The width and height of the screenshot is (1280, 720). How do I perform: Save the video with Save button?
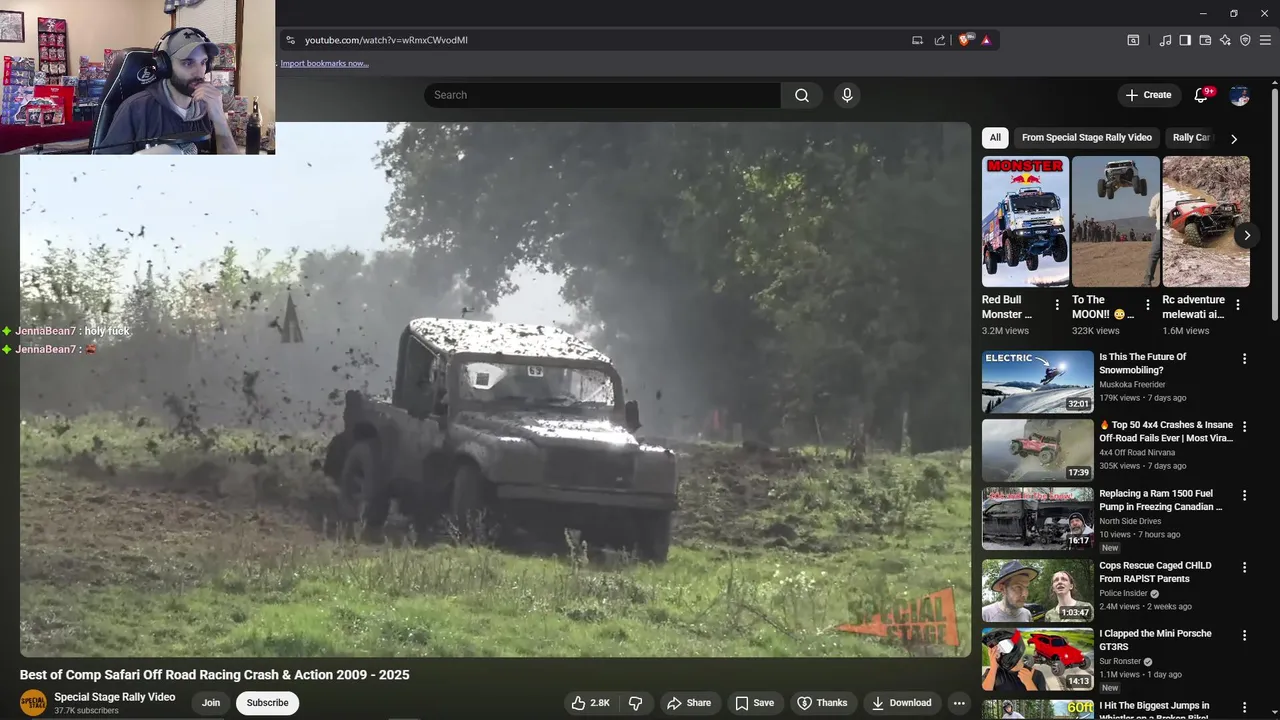pyautogui.click(x=755, y=703)
